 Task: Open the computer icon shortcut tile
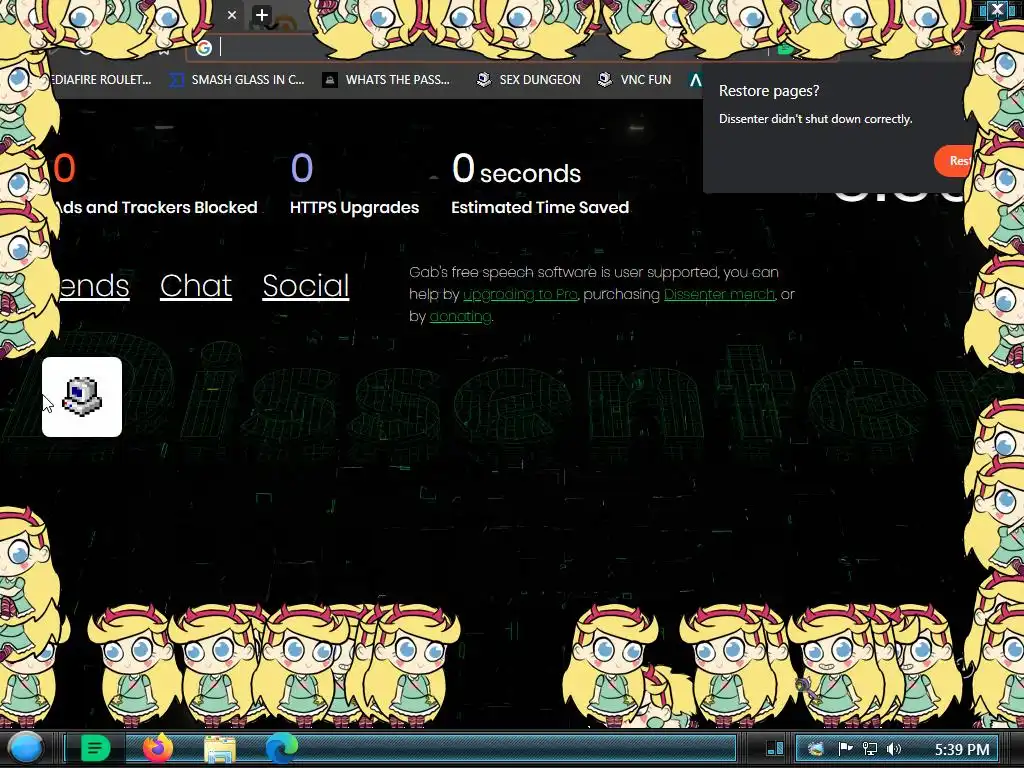(x=82, y=397)
